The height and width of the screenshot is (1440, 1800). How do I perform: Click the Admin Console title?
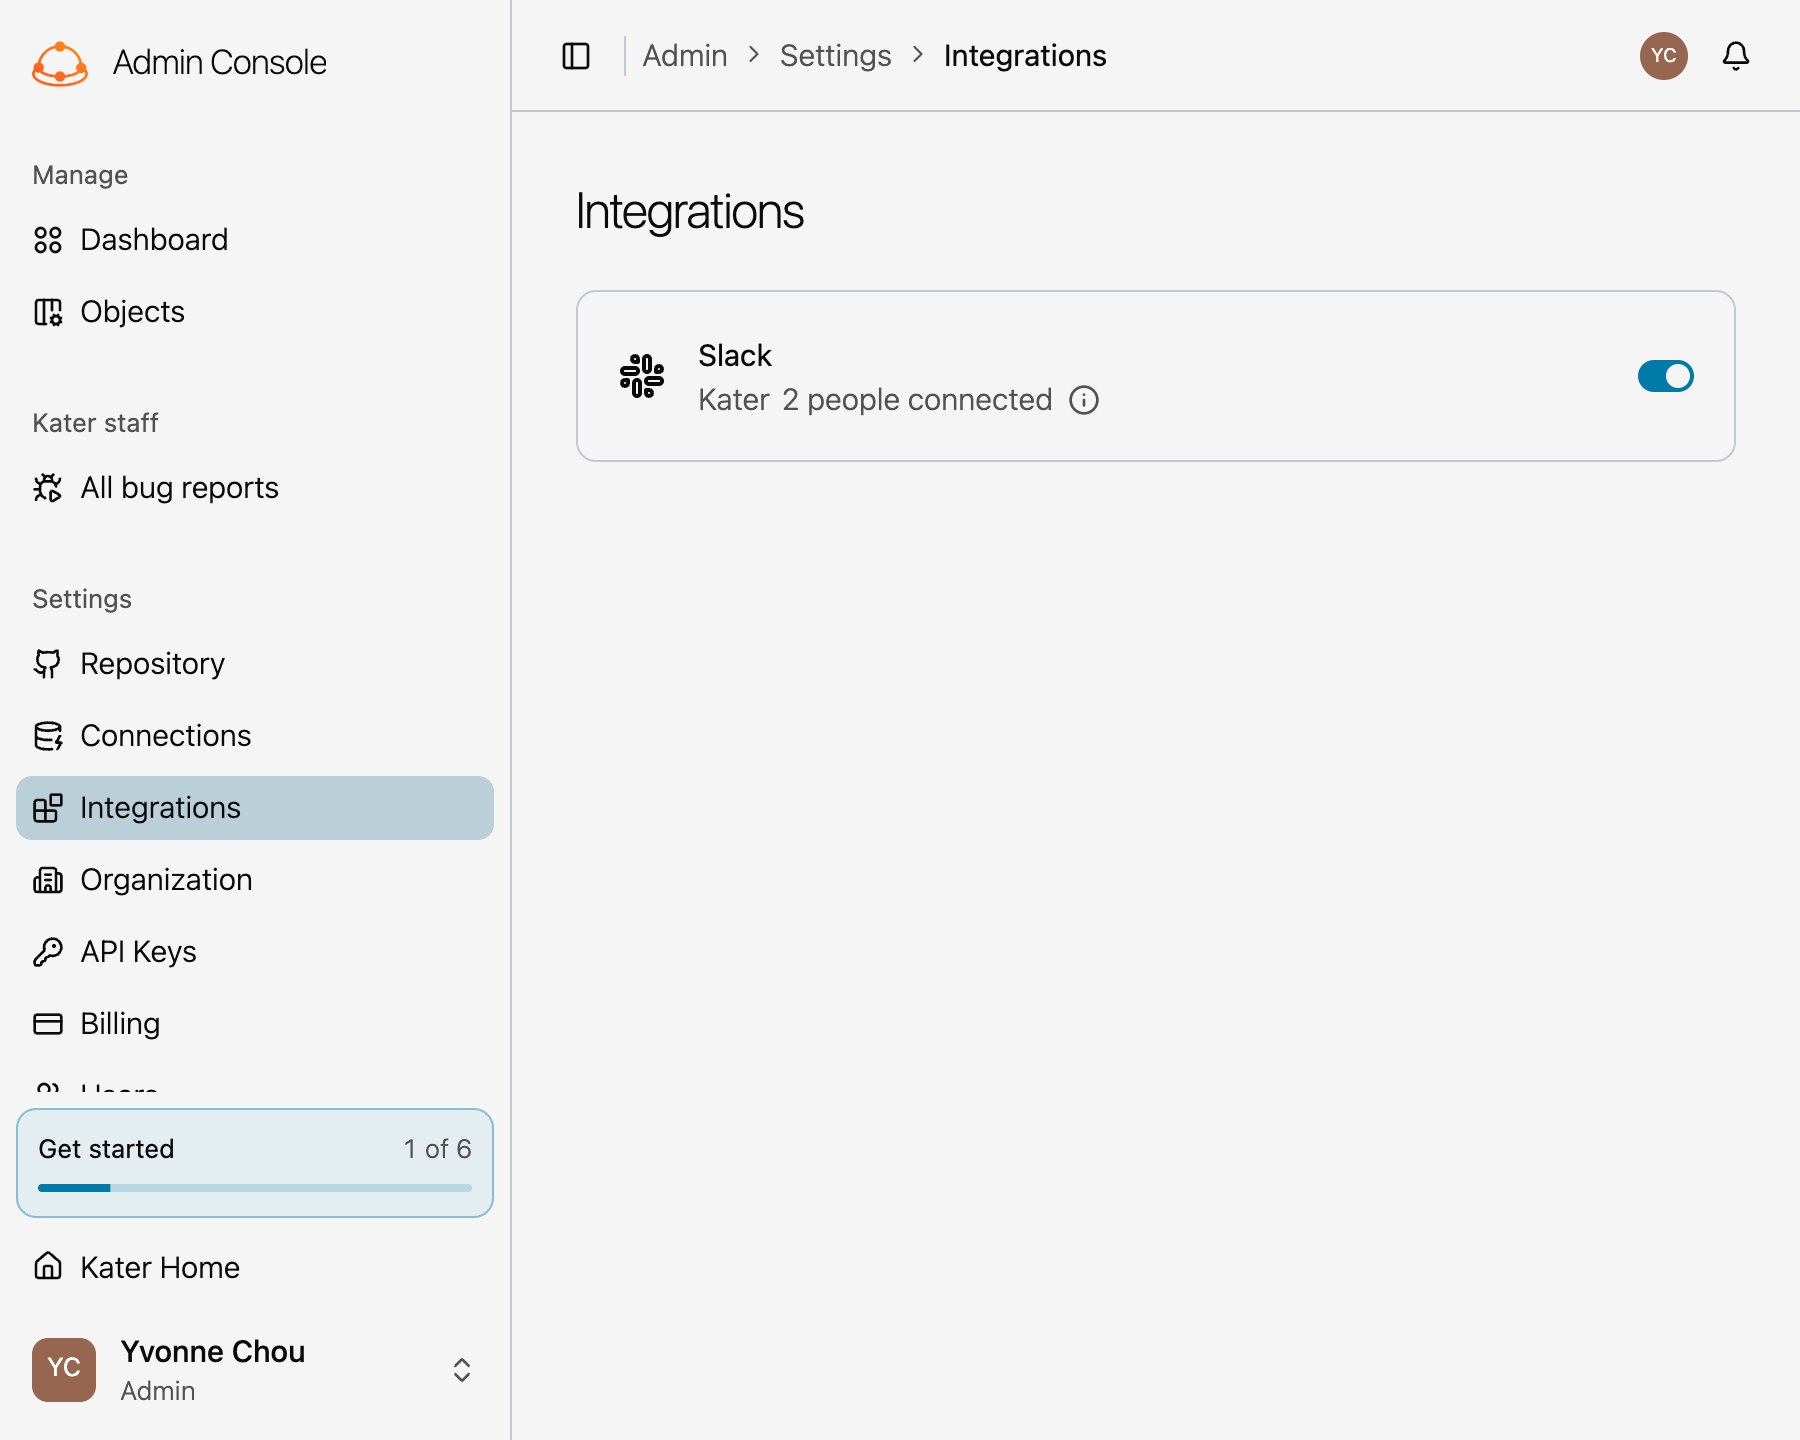220,63
